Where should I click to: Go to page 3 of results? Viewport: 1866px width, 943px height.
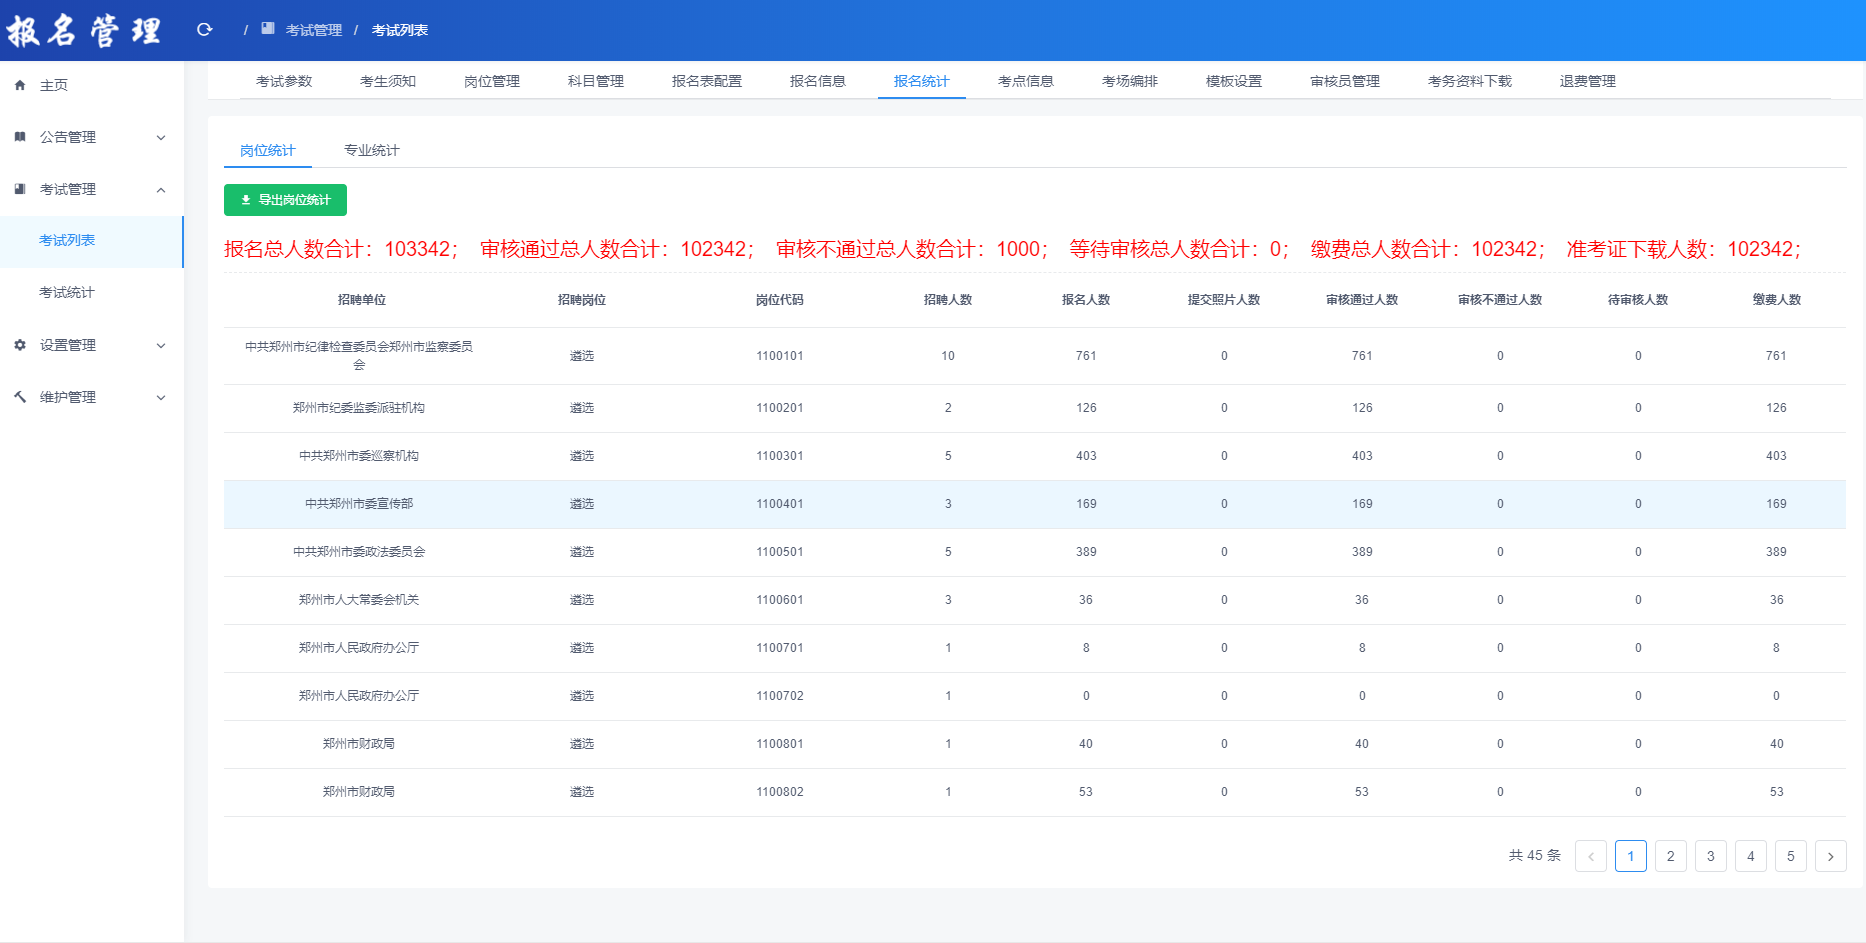coord(1710,856)
